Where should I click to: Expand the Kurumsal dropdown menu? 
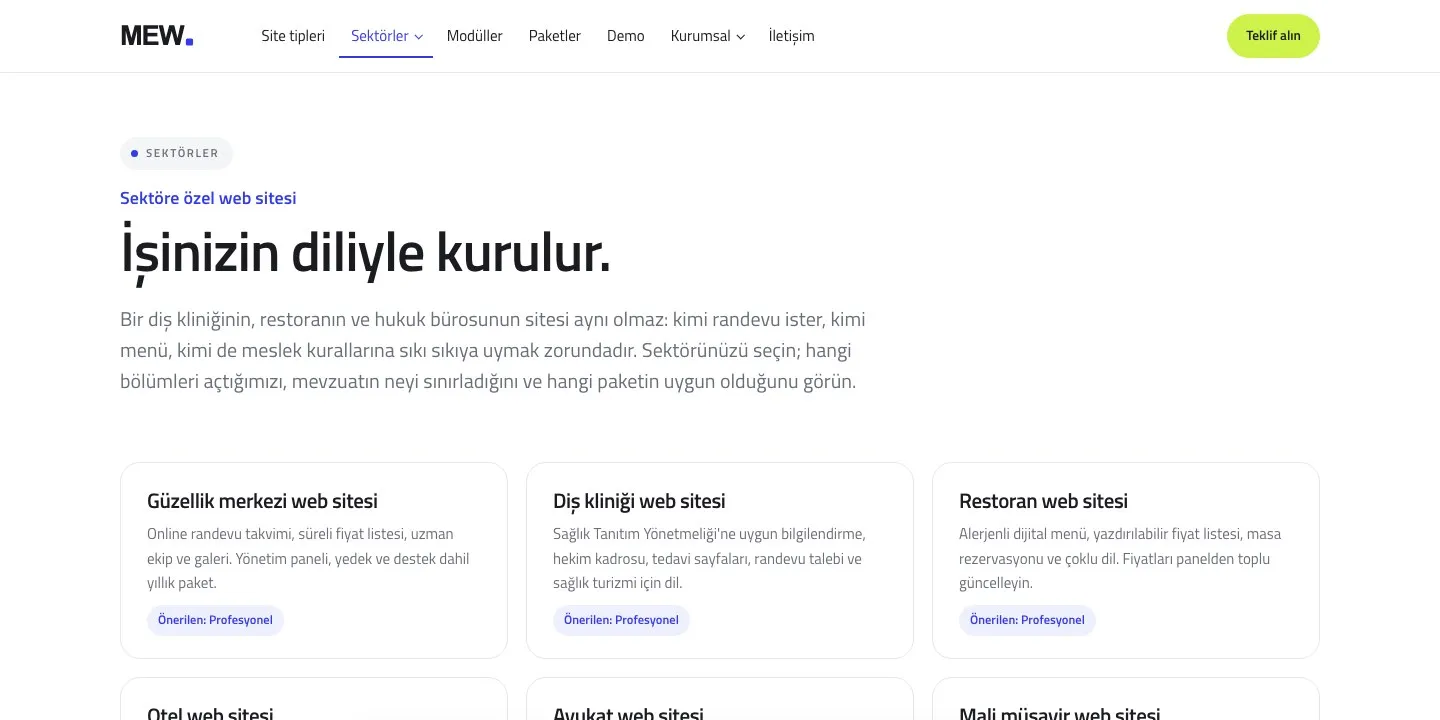pyautogui.click(x=707, y=36)
